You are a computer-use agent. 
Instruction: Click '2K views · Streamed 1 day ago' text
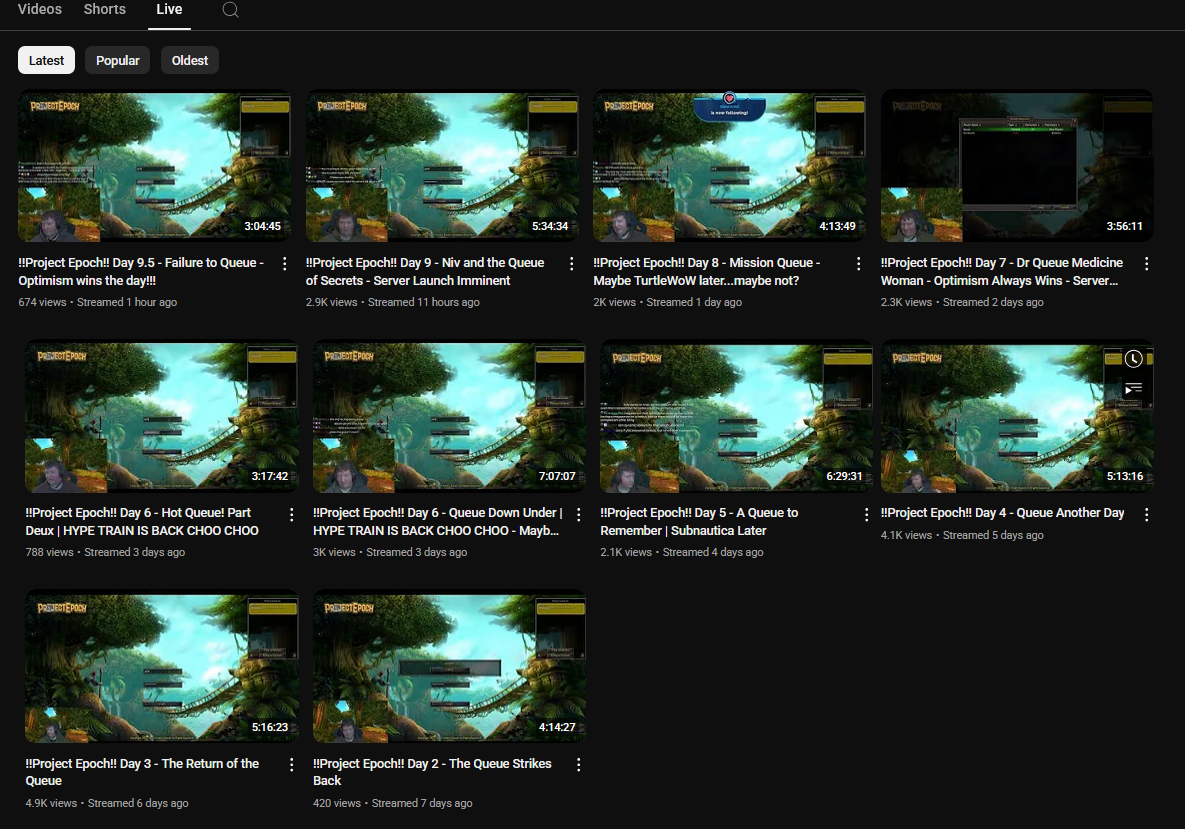pos(667,302)
